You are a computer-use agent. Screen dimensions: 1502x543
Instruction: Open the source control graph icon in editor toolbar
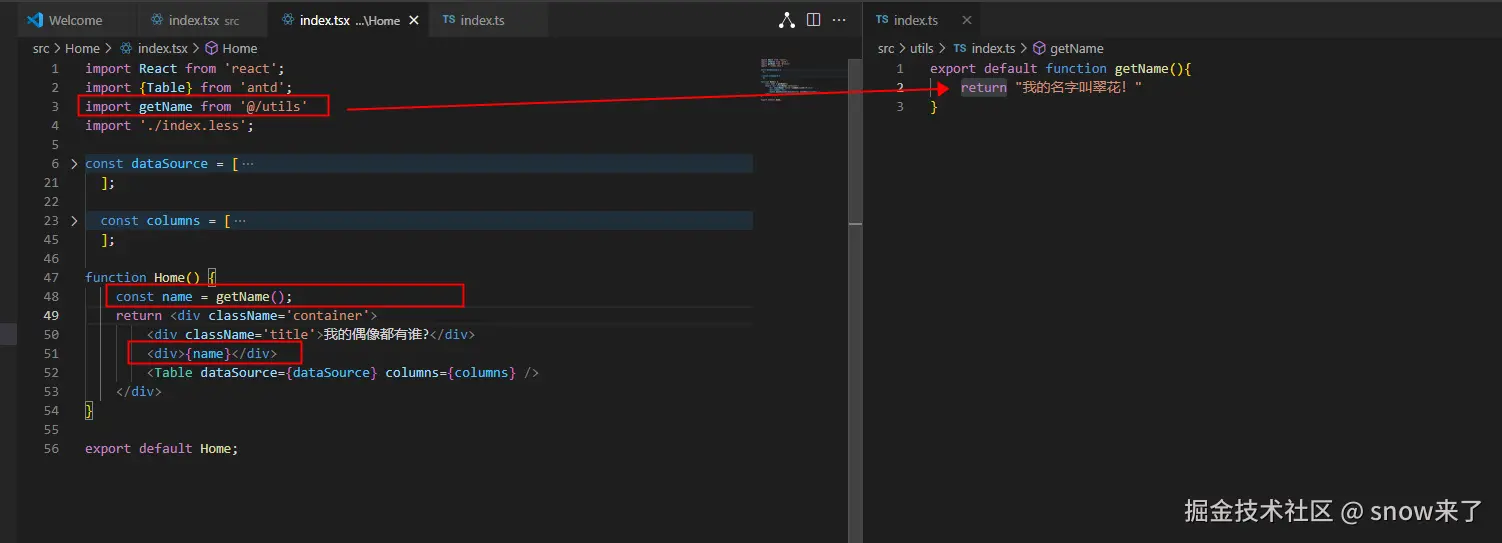(x=787, y=20)
